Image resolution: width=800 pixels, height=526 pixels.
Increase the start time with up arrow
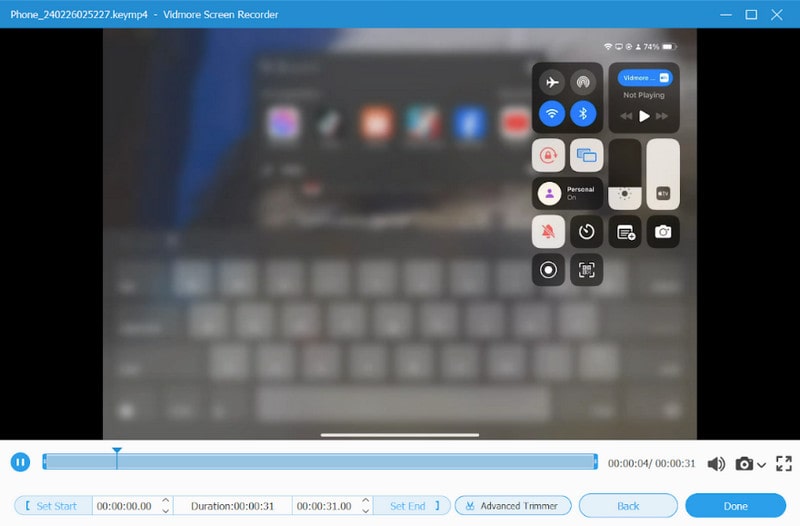click(x=166, y=501)
